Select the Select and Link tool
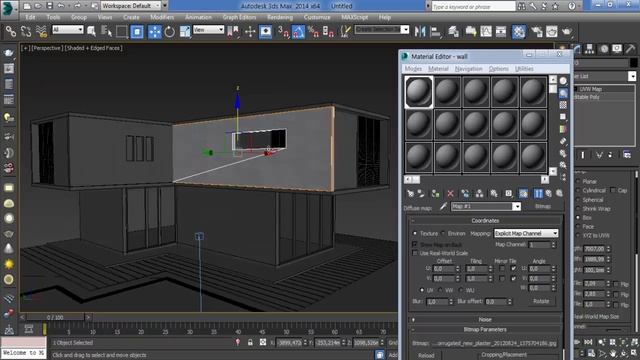Viewport: 640px width, 360px height. 11,31
